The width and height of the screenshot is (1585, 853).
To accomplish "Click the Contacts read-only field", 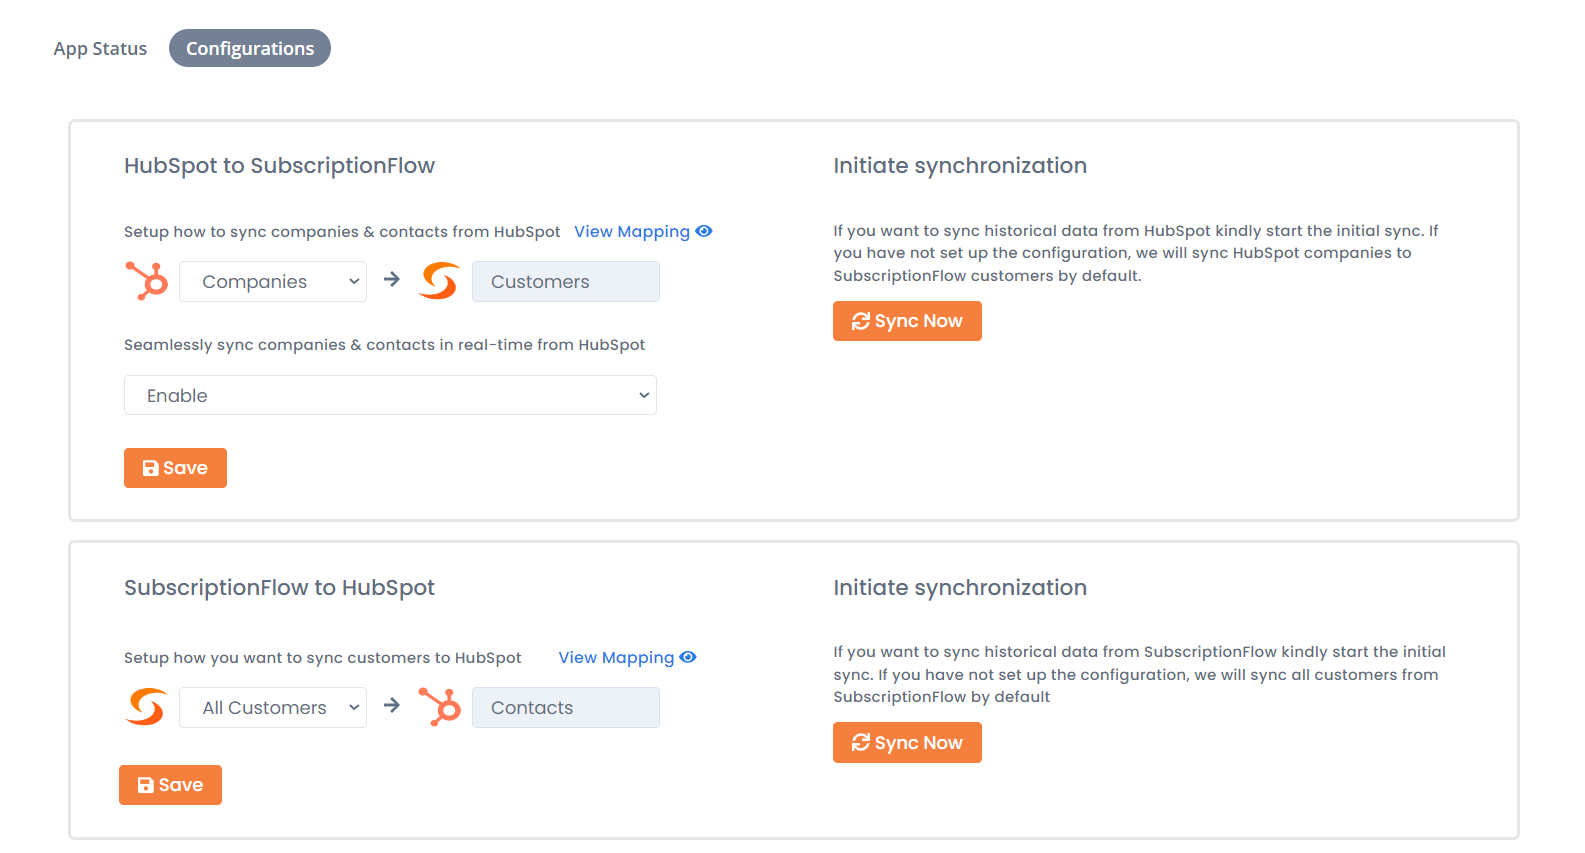I will click(x=566, y=708).
